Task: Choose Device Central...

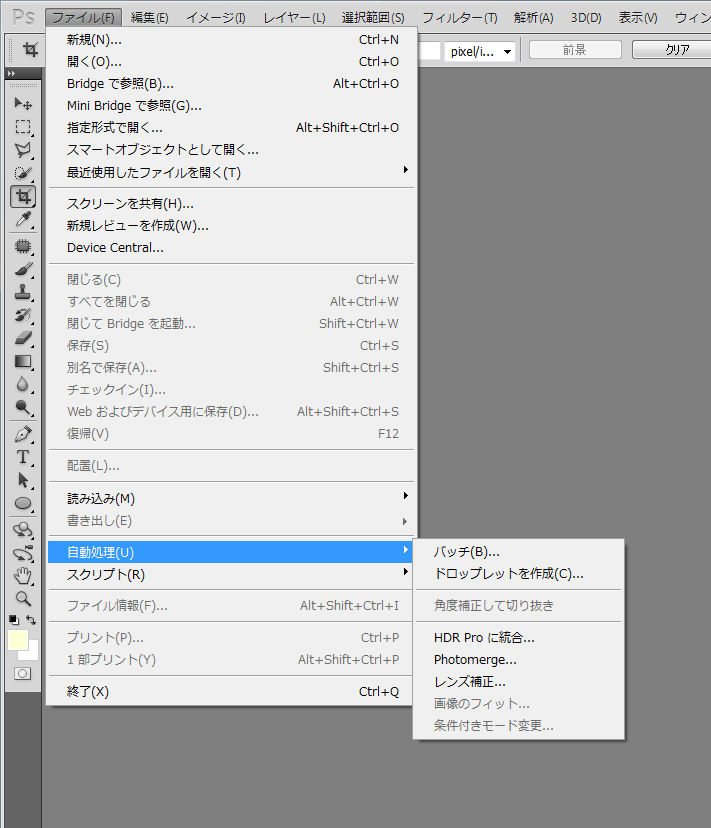Action: click(231, 247)
